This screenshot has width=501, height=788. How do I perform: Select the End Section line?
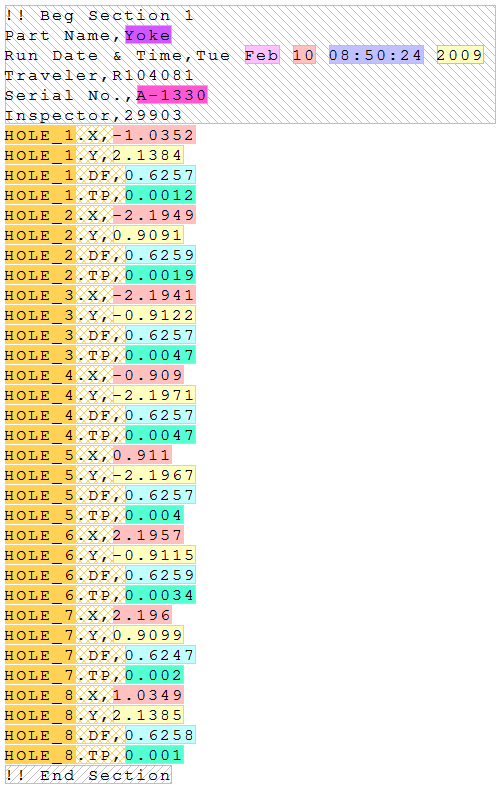pos(88,775)
